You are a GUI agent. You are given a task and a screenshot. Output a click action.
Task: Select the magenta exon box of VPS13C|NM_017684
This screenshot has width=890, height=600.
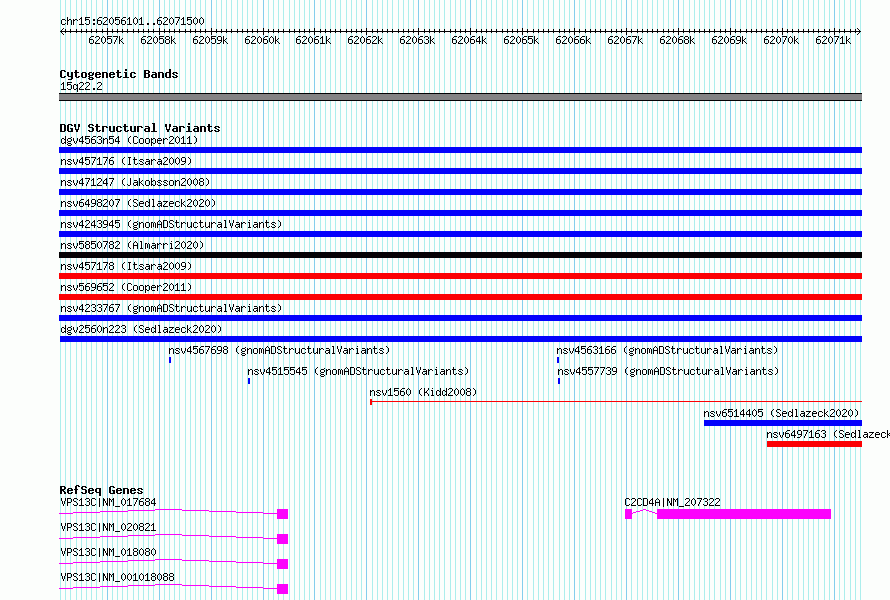tap(283, 514)
